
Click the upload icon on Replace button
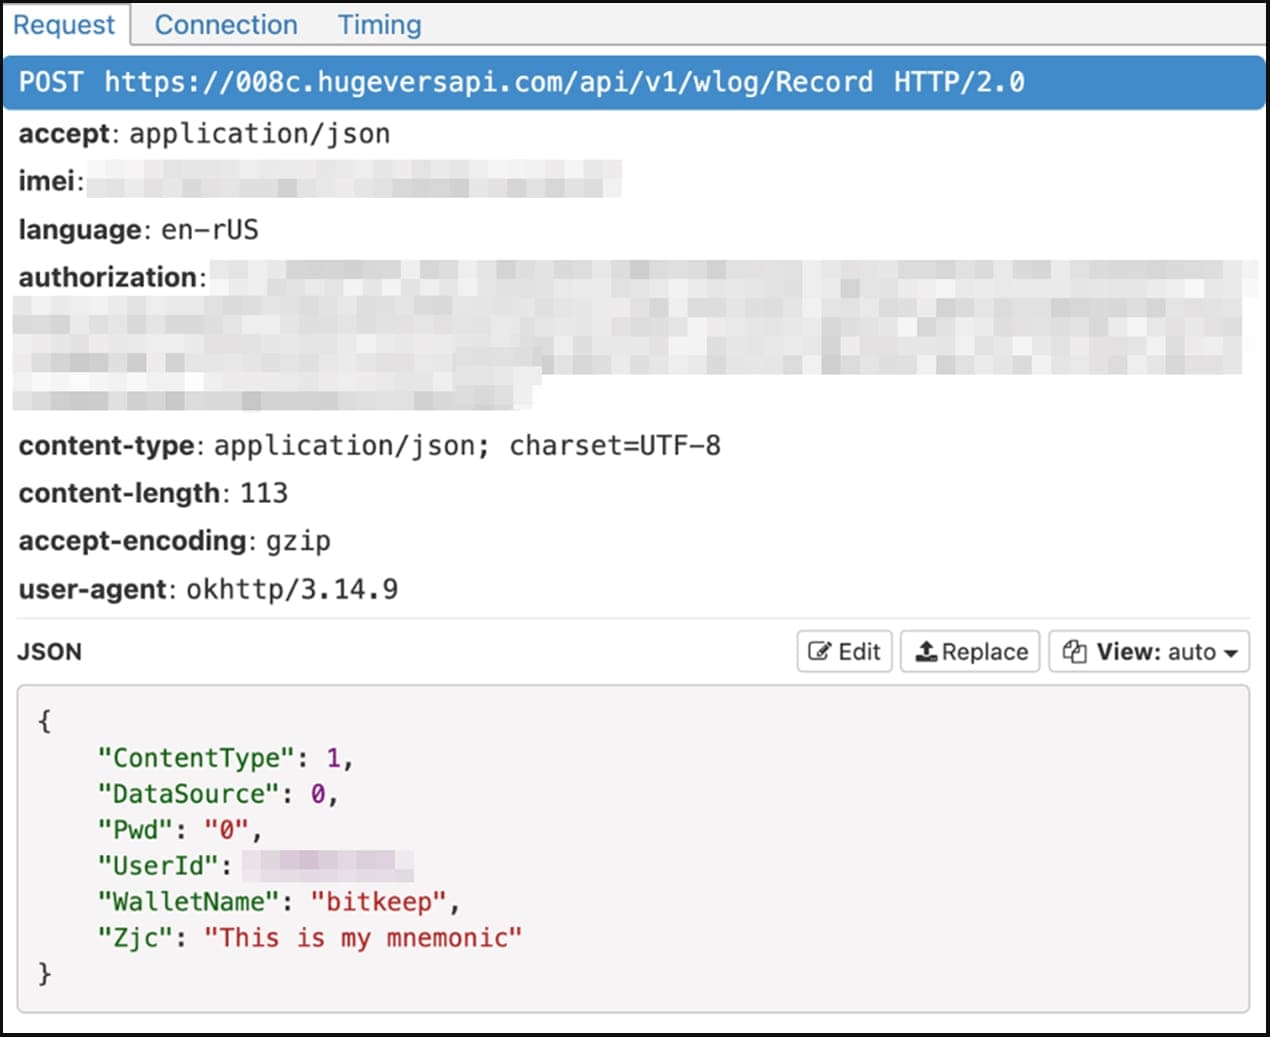tap(926, 652)
